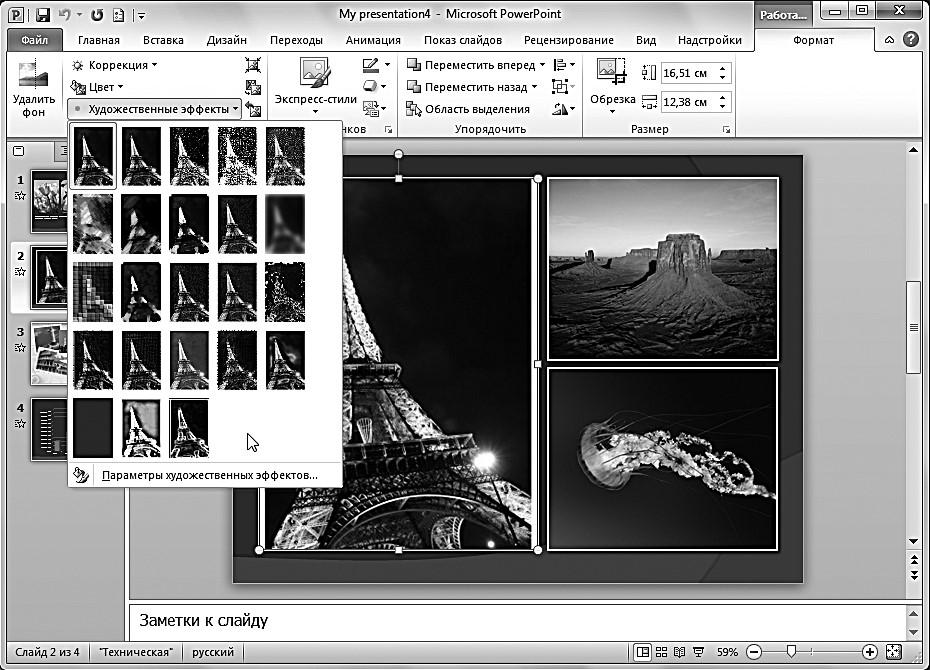Switch to the Дизайн tab
The width and height of the screenshot is (930, 670).
[x=227, y=40]
